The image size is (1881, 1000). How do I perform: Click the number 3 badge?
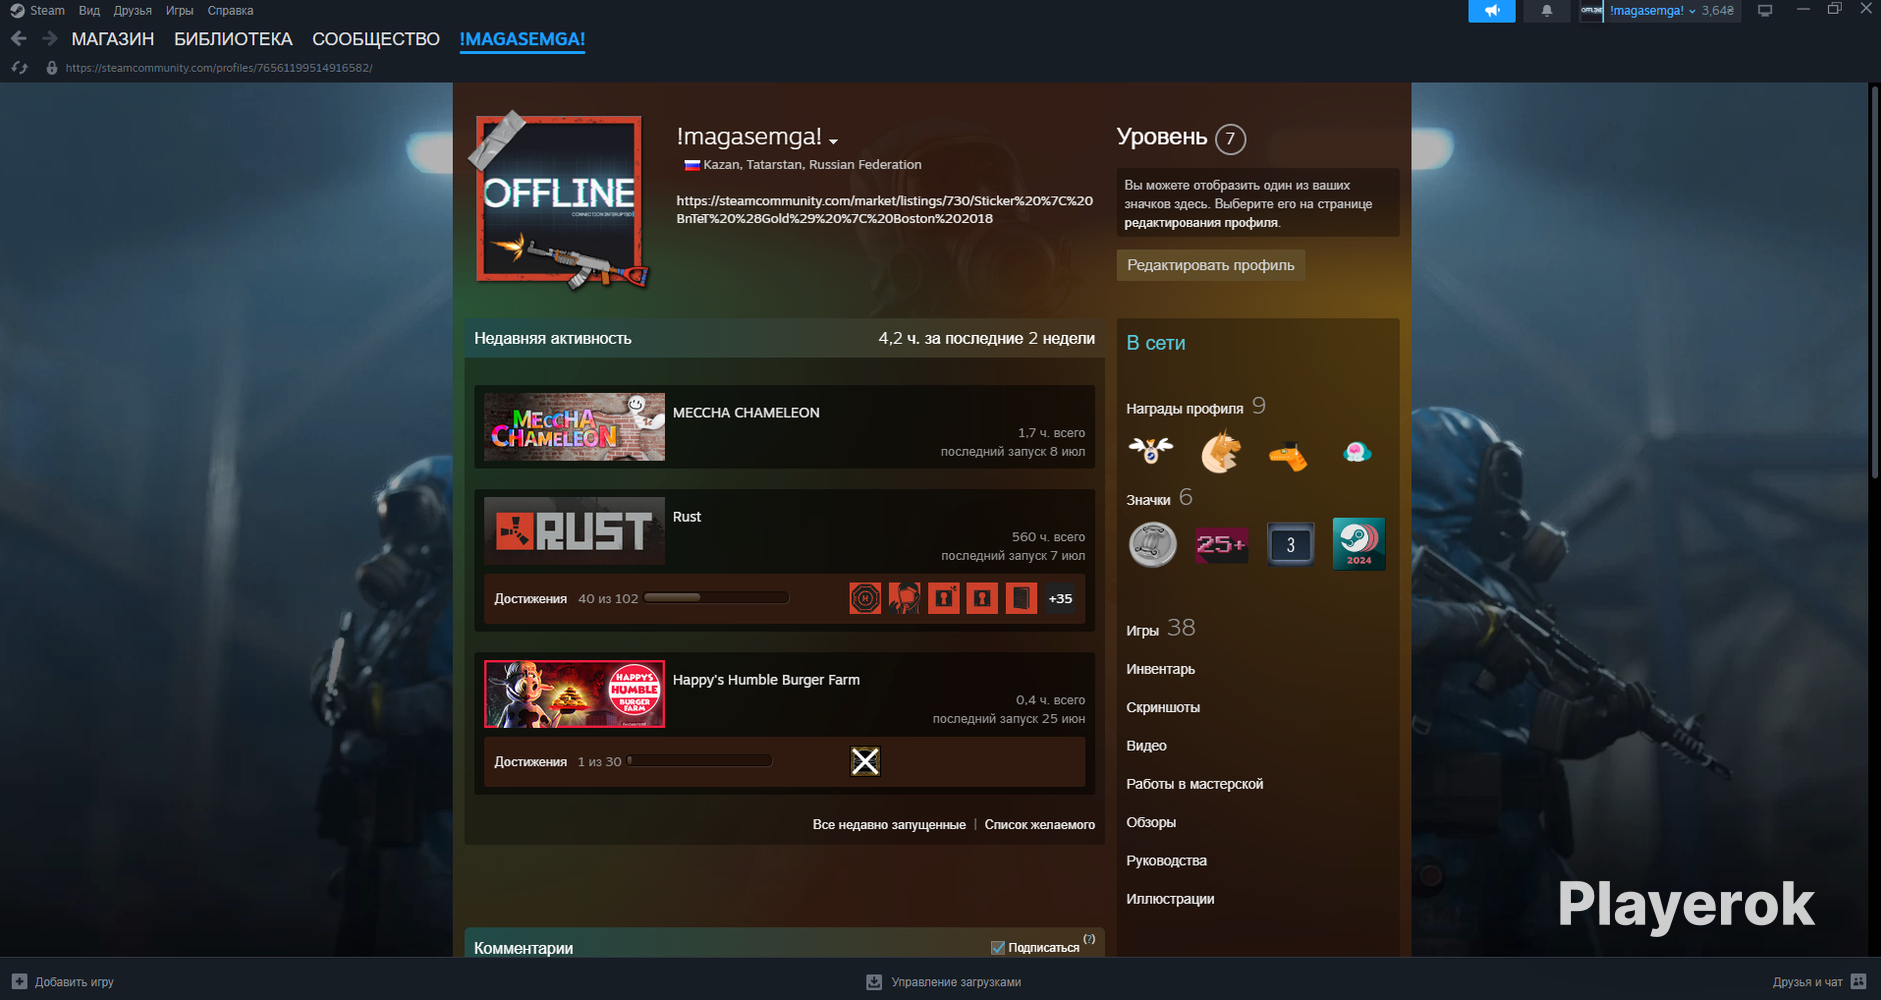click(x=1290, y=544)
